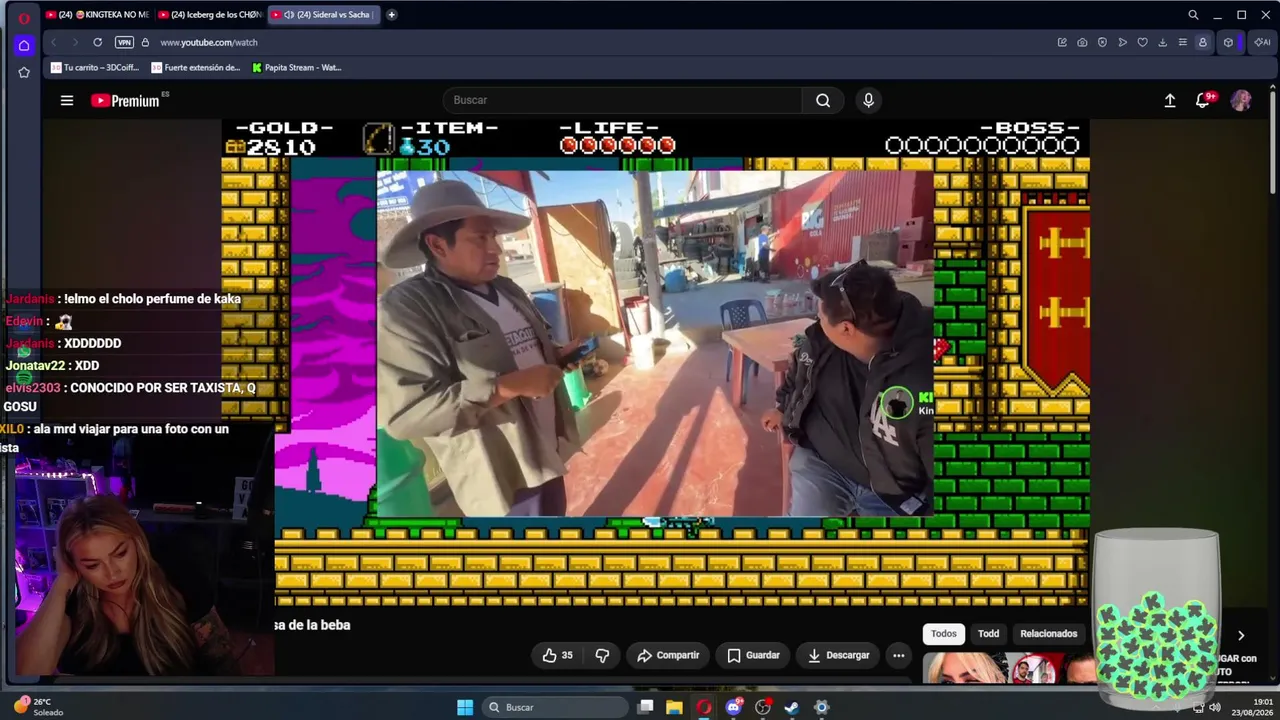1280x720 pixels.
Task: Select the Sideral vs Sacha tab
Action: coord(323,15)
